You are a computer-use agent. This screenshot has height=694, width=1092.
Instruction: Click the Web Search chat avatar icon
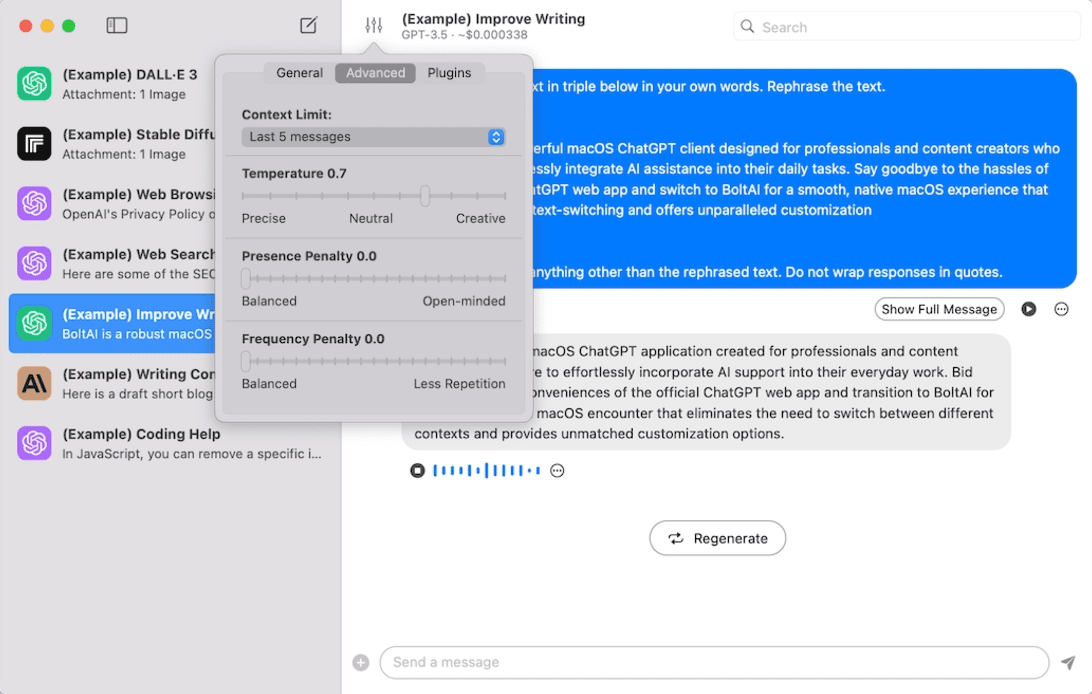(34, 263)
